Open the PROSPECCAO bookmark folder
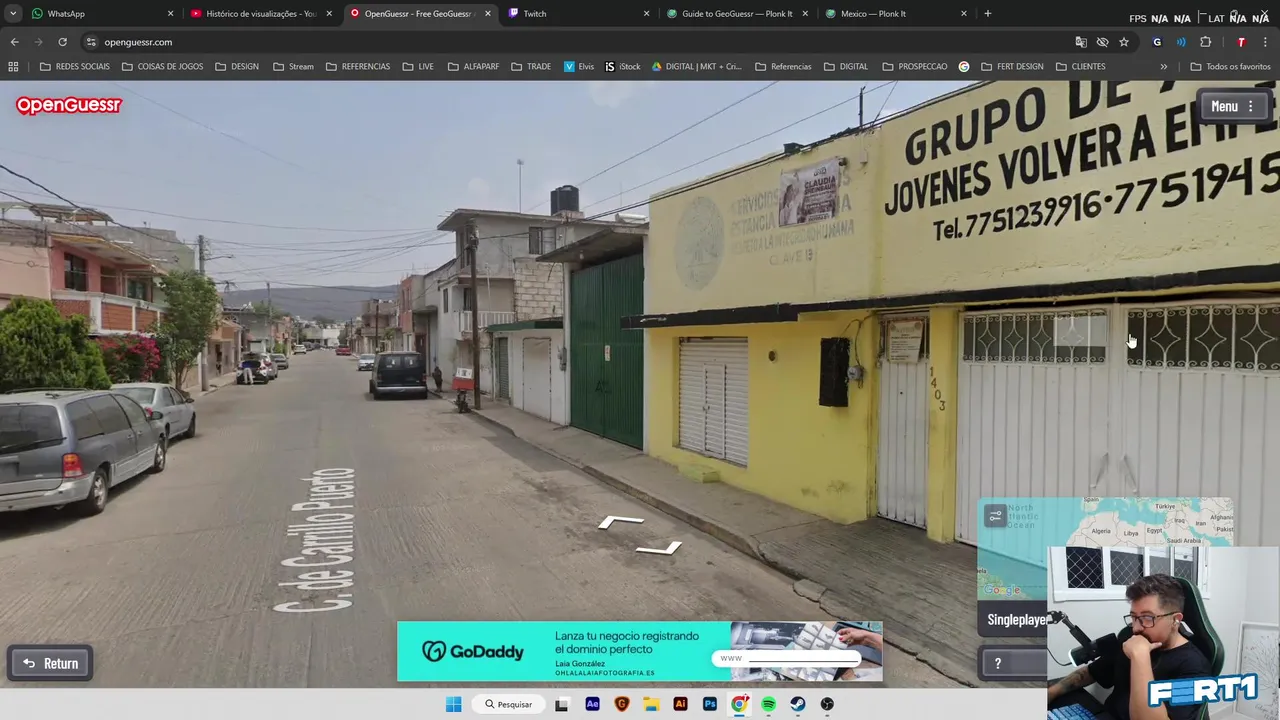Image resolution: width=1280 pixels, height=720 pixels. (915, 66)
